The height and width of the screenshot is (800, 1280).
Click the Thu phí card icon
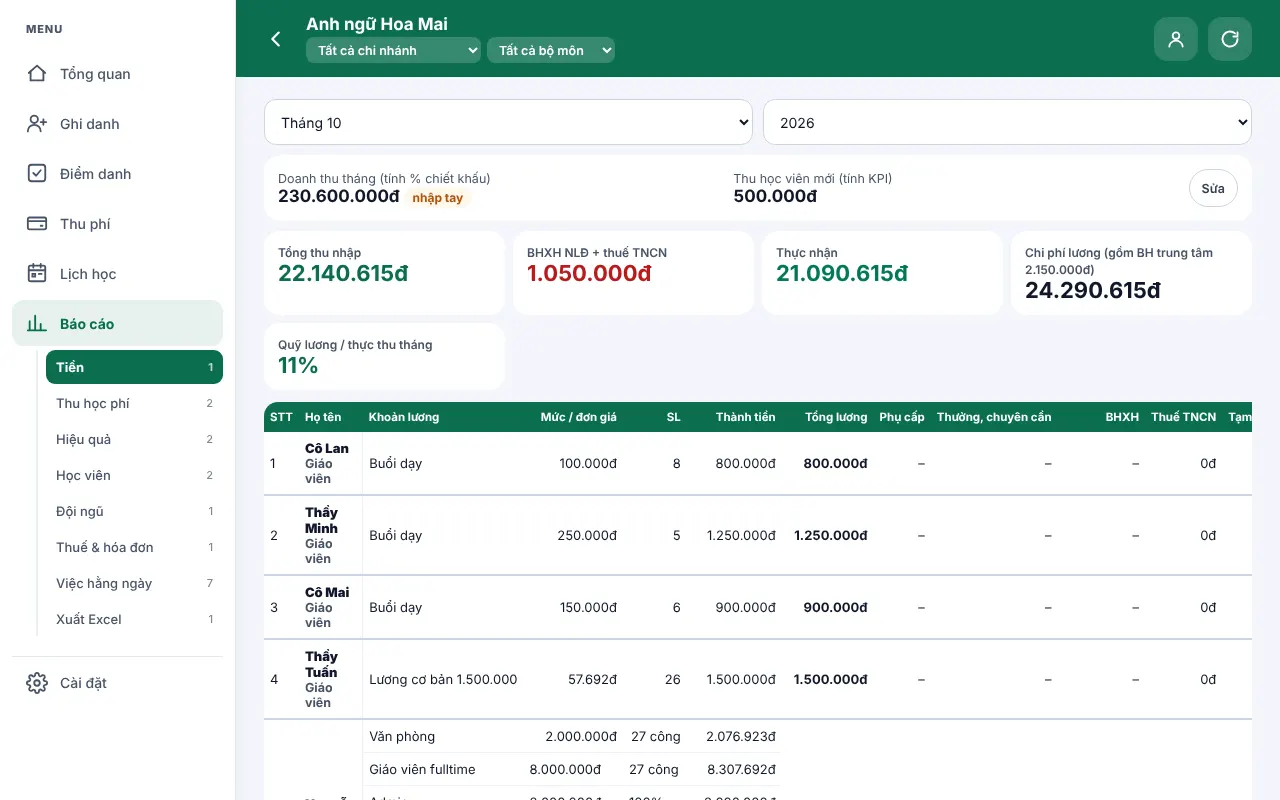click(x=37, y=224)
